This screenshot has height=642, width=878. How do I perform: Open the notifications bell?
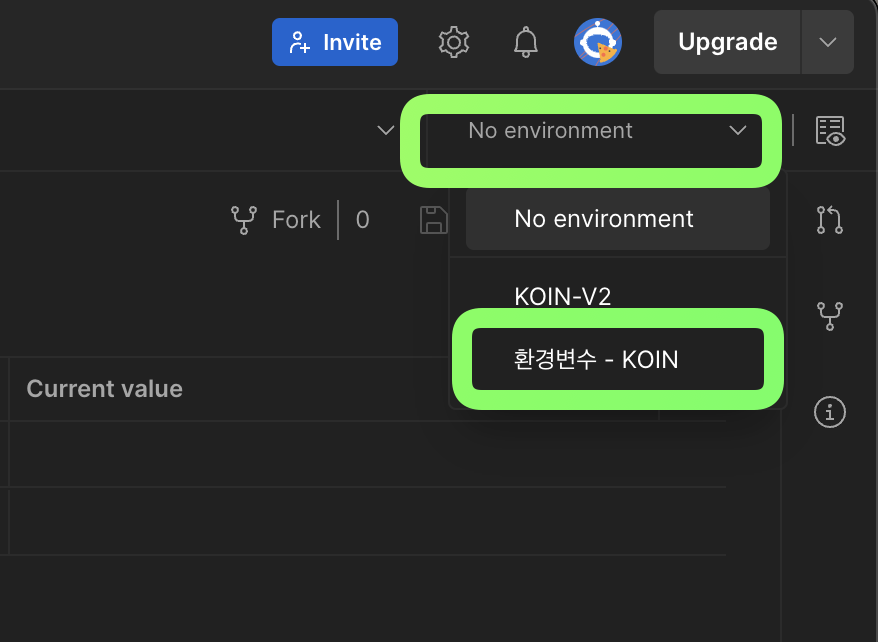(x=525, y=42)
